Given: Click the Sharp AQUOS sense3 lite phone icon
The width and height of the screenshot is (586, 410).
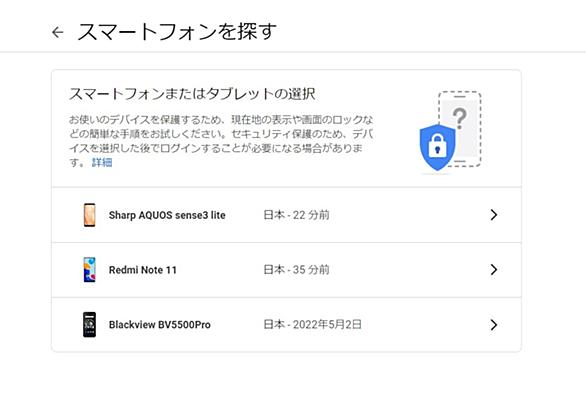Looking at the screenshot, I should (x=89, y=215).
